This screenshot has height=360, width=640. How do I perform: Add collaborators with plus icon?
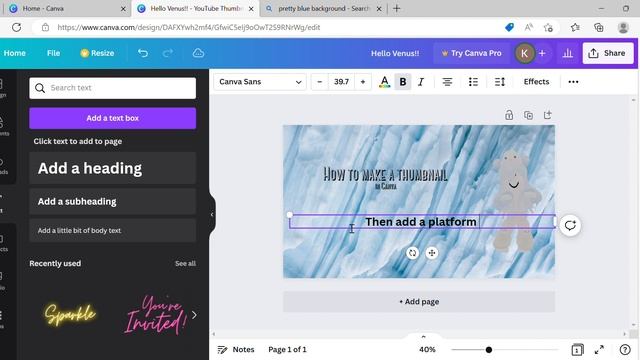(542, 53)
